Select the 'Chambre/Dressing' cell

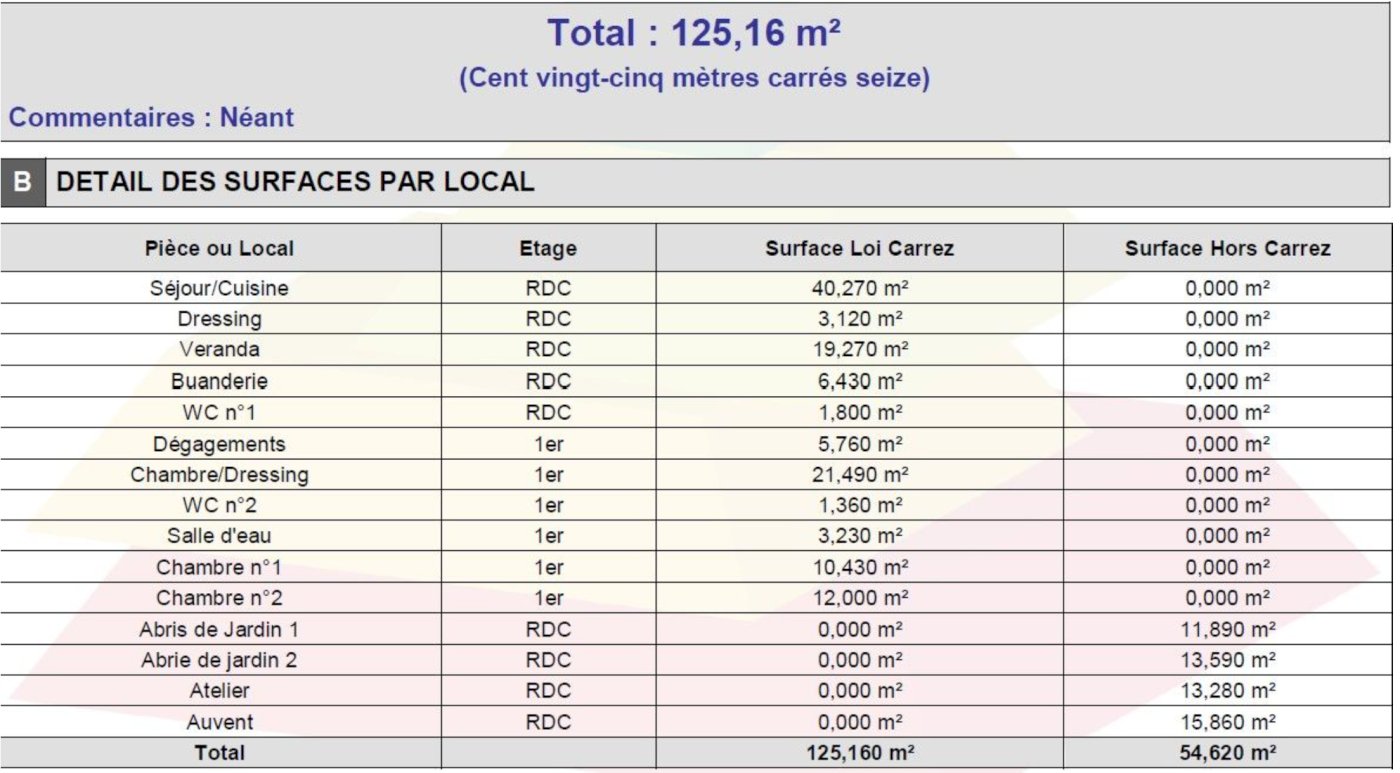click(x=220, y=474)
